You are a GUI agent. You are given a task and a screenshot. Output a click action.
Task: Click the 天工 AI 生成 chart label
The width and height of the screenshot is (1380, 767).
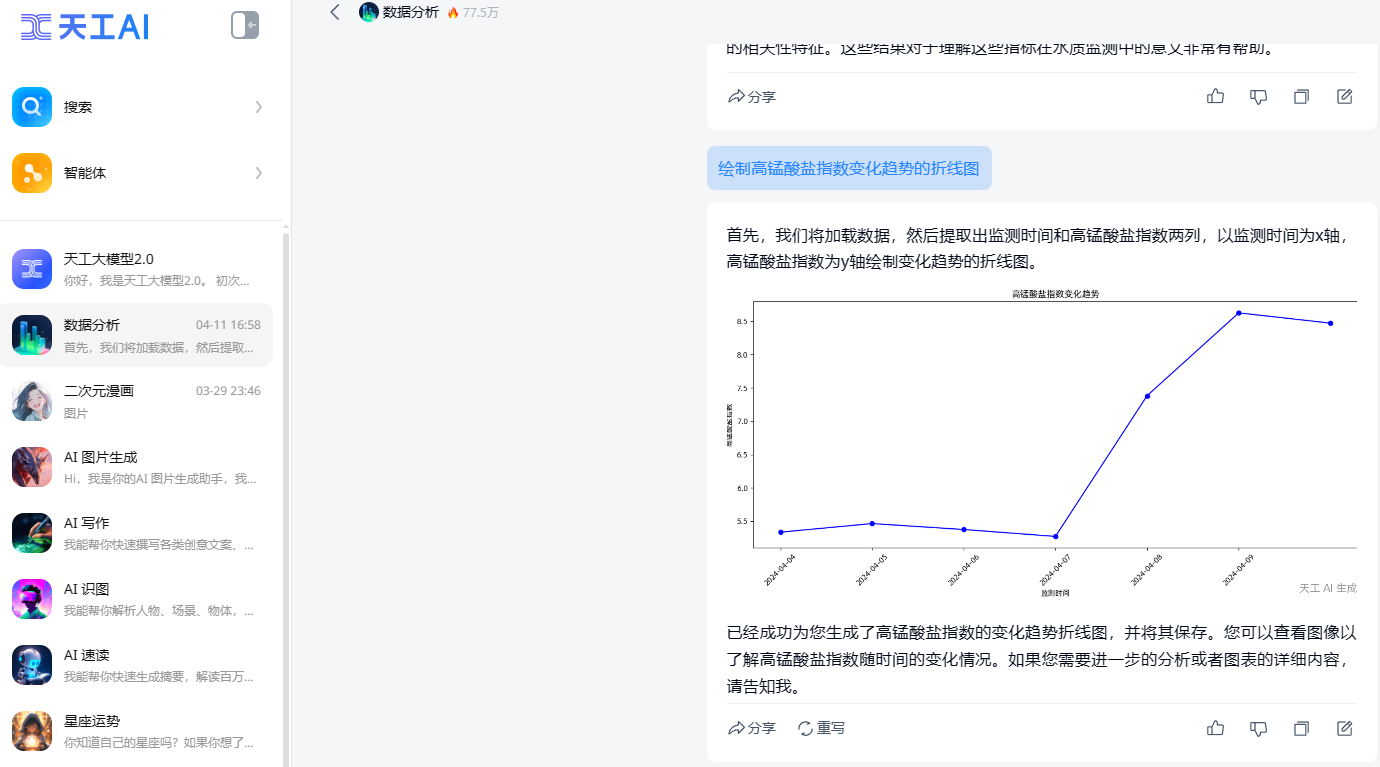(1328, 588)
